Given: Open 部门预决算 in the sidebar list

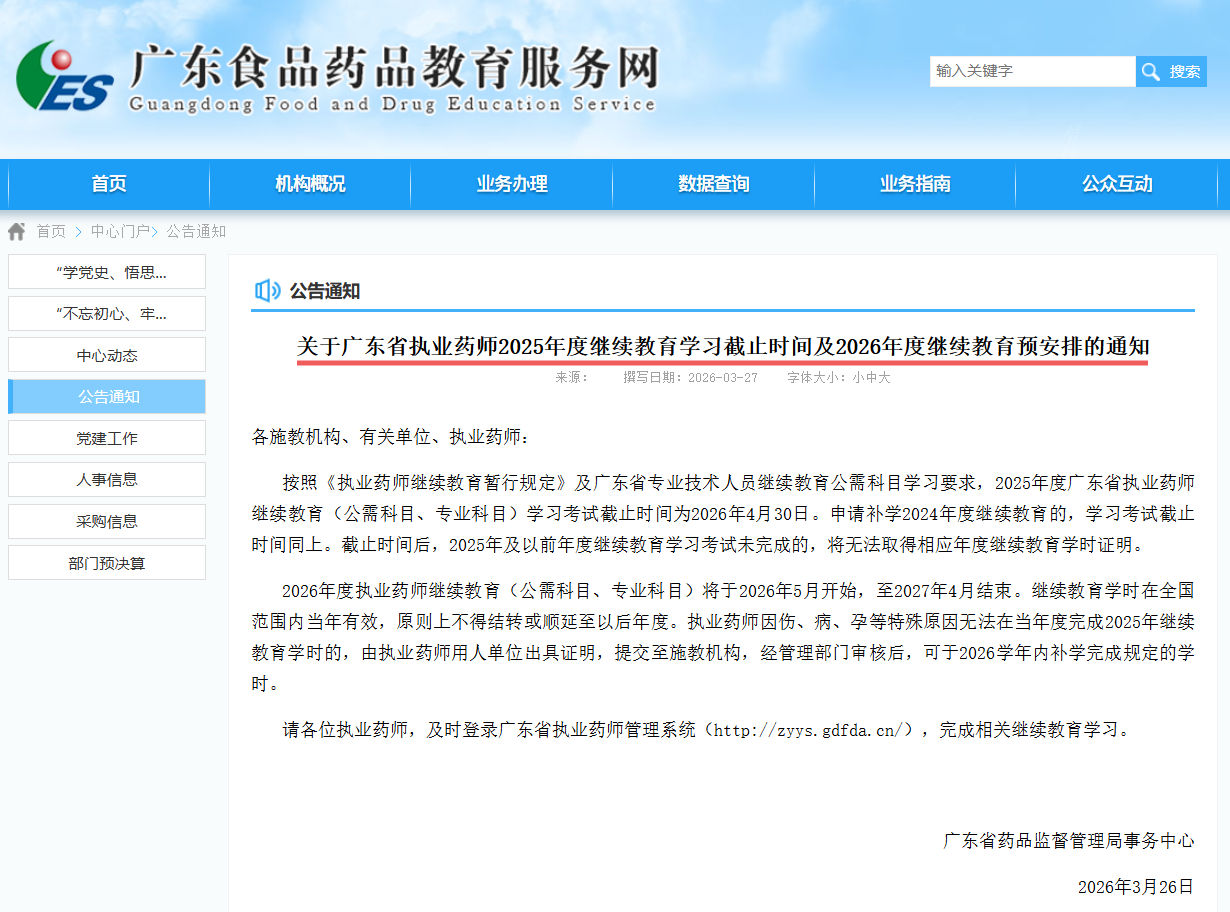Looking at the screenshot, I should pos(107,563).
